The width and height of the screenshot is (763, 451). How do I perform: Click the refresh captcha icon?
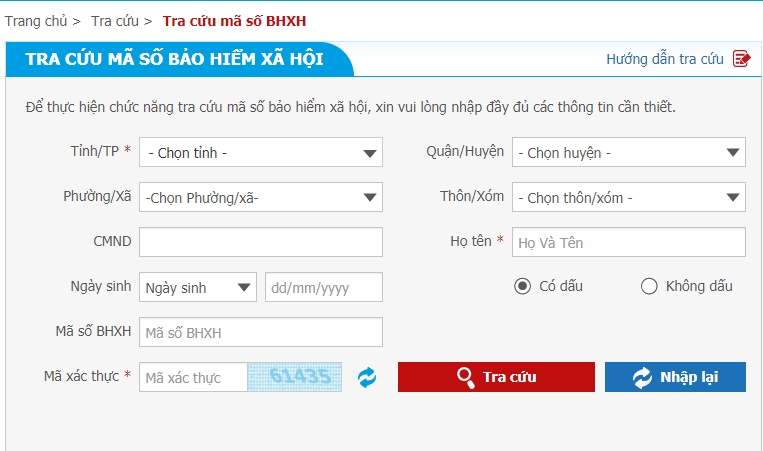point(367,377)
